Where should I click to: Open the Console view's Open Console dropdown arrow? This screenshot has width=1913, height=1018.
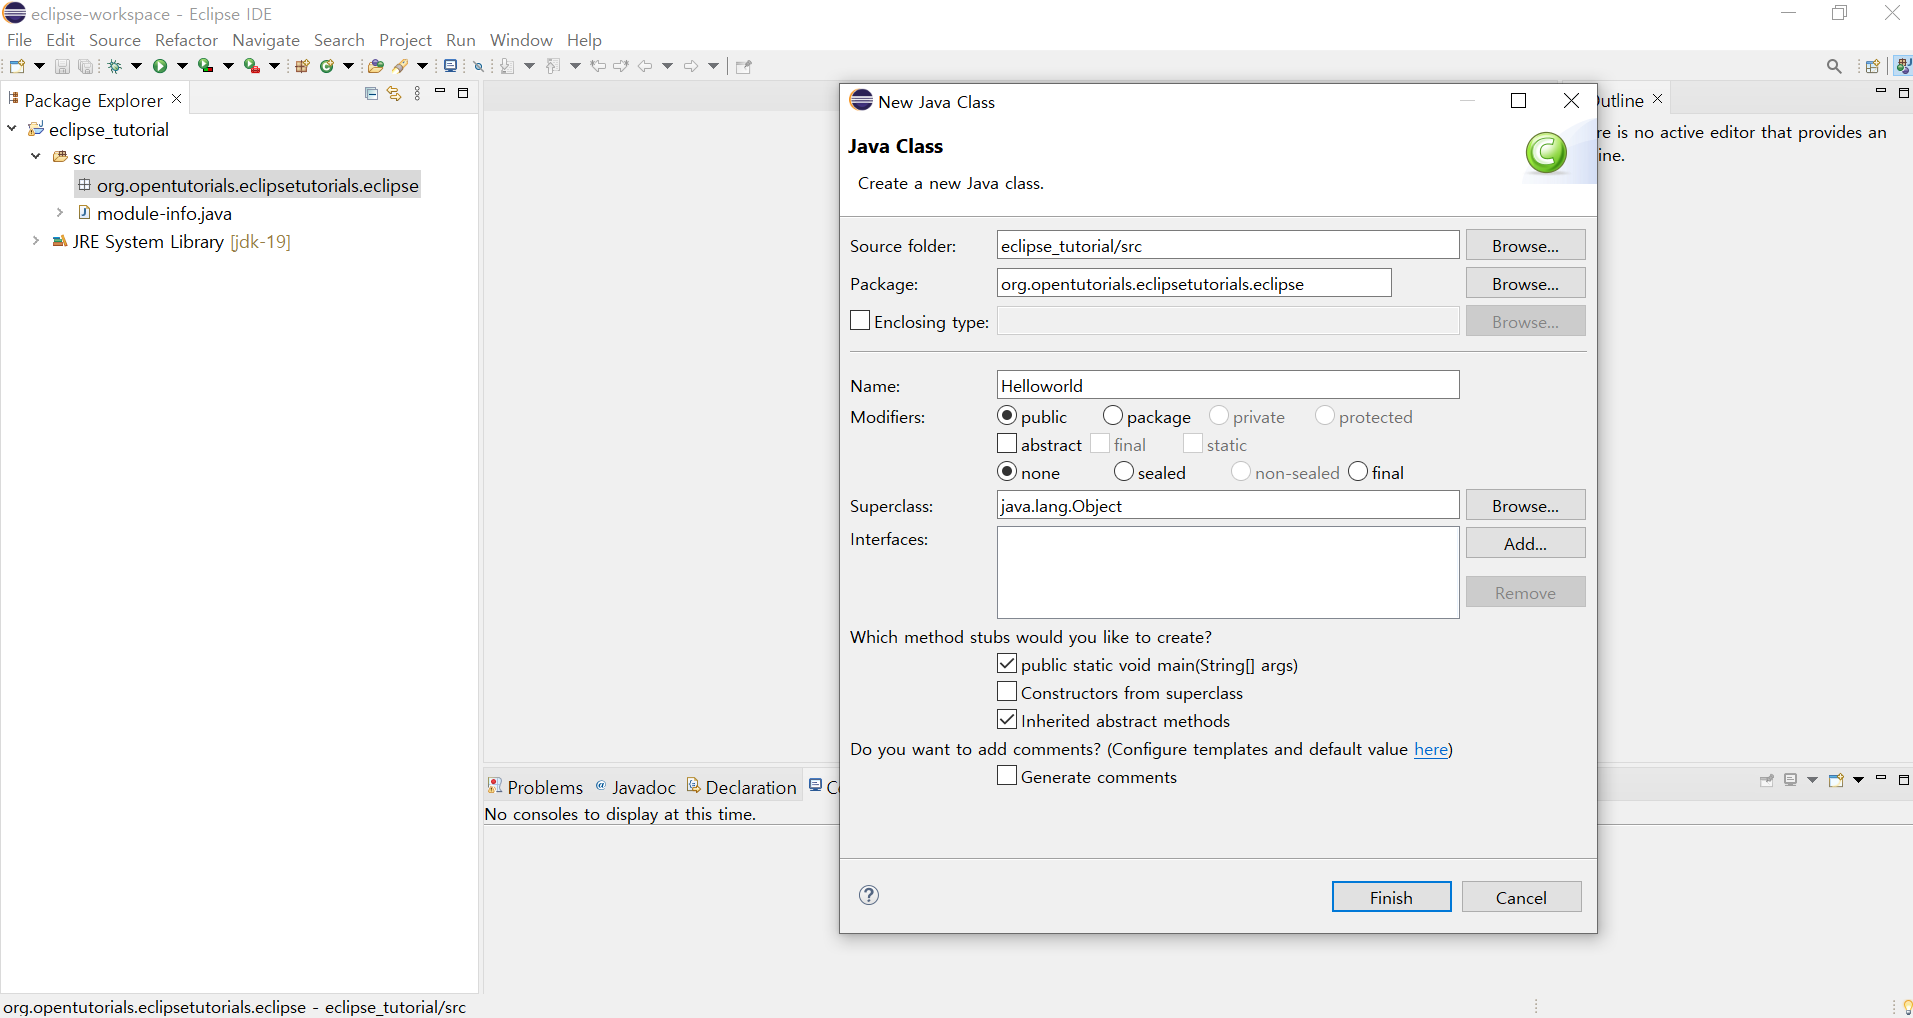tap(1859, 780)
